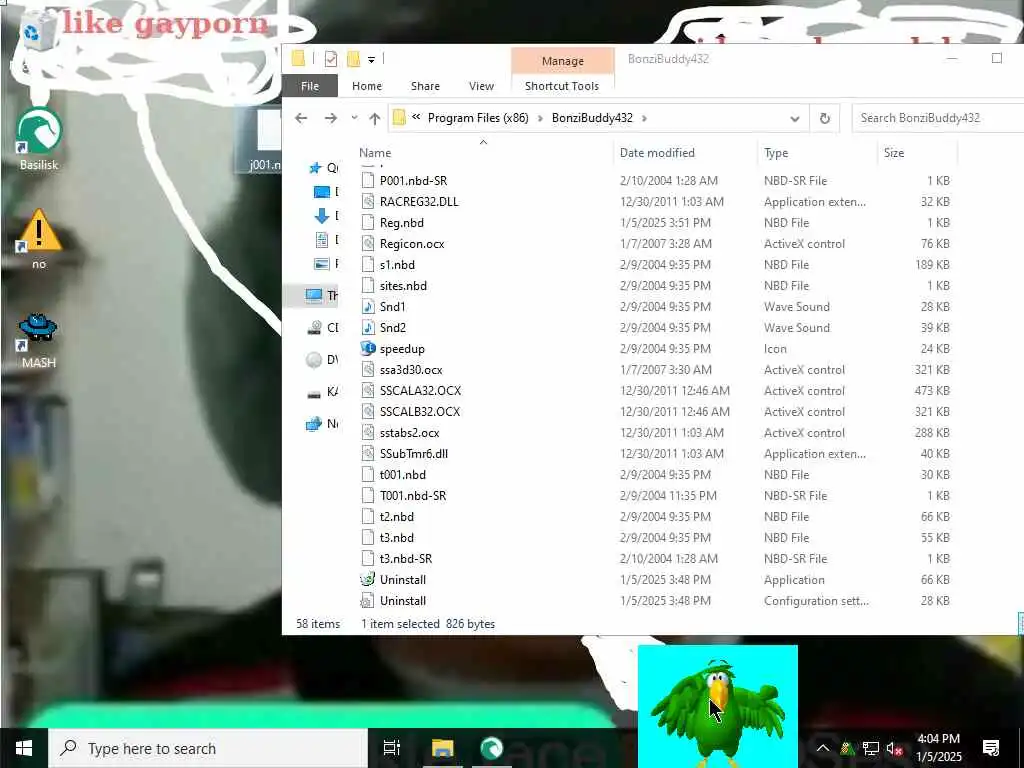Click the network tray icon
1024x768 pixels.
(870, 748)
